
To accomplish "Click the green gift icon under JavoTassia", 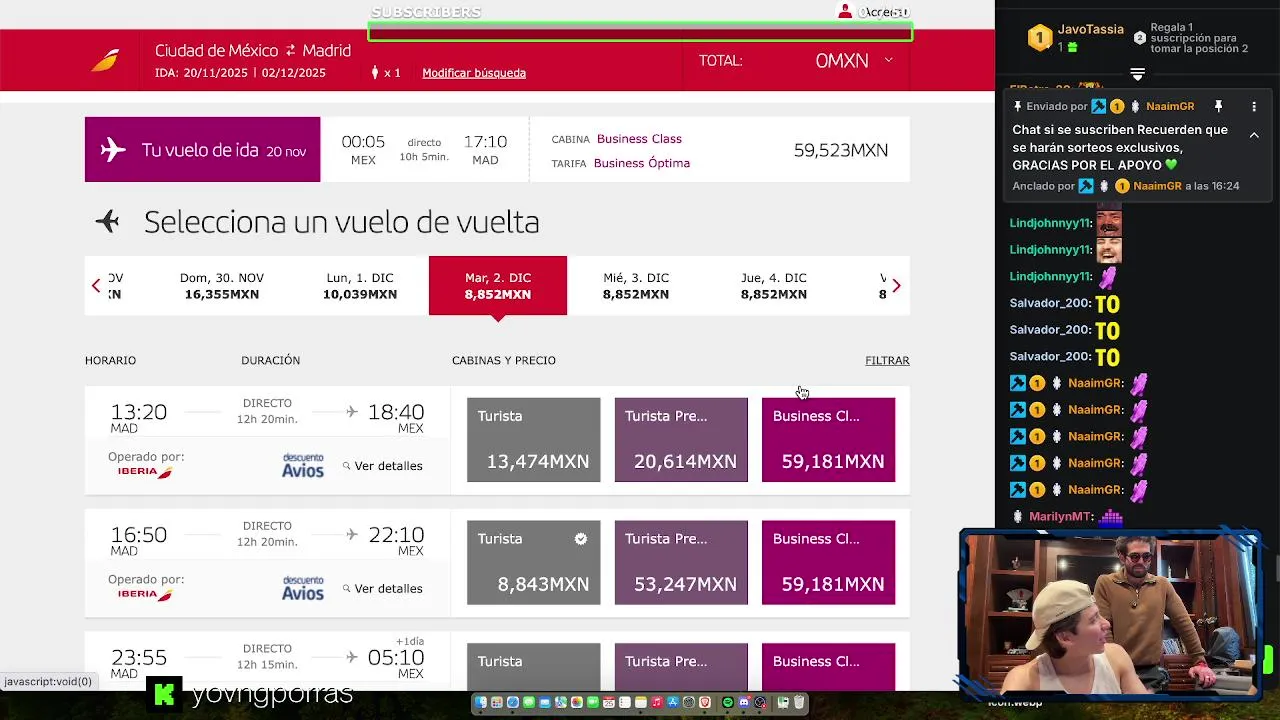I will click(1072, 47).
